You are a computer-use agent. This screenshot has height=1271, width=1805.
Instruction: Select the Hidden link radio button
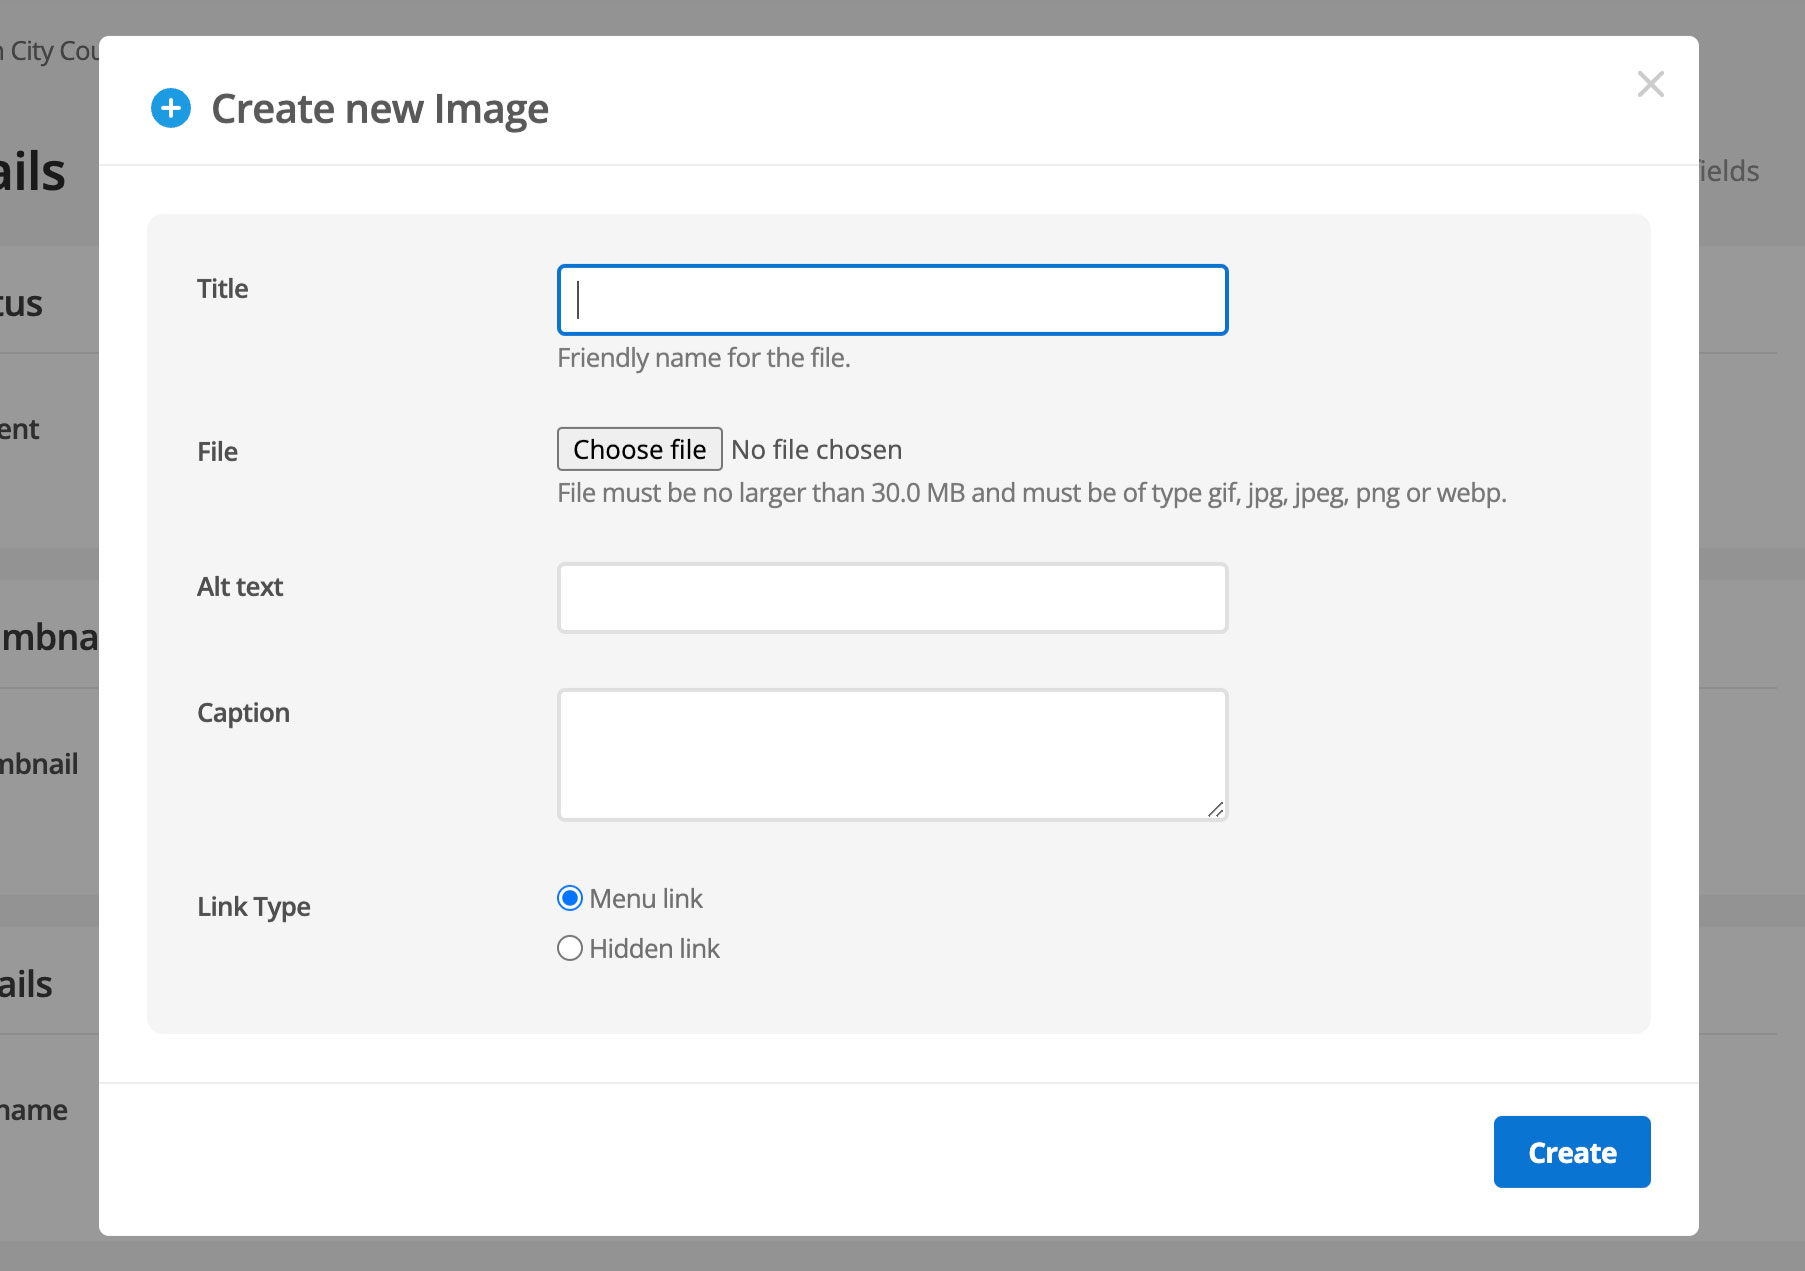[570, 948]
